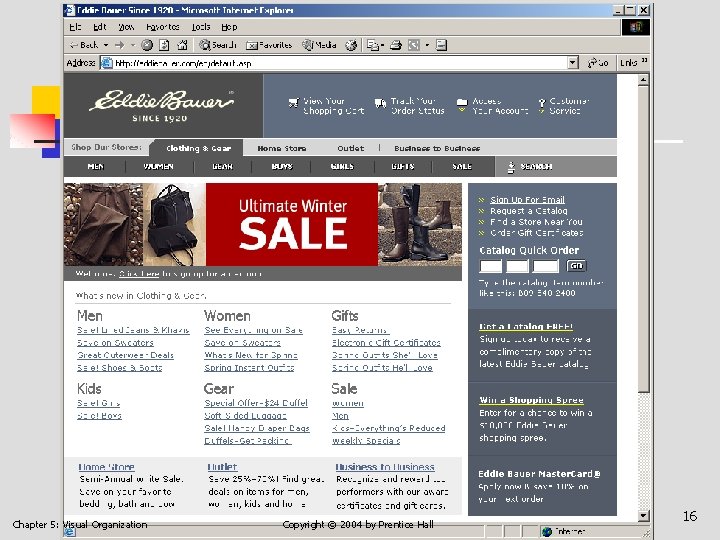Click the Request a Catalog link
This screenshot has width=720, height=540.
[x=529, y=211]
